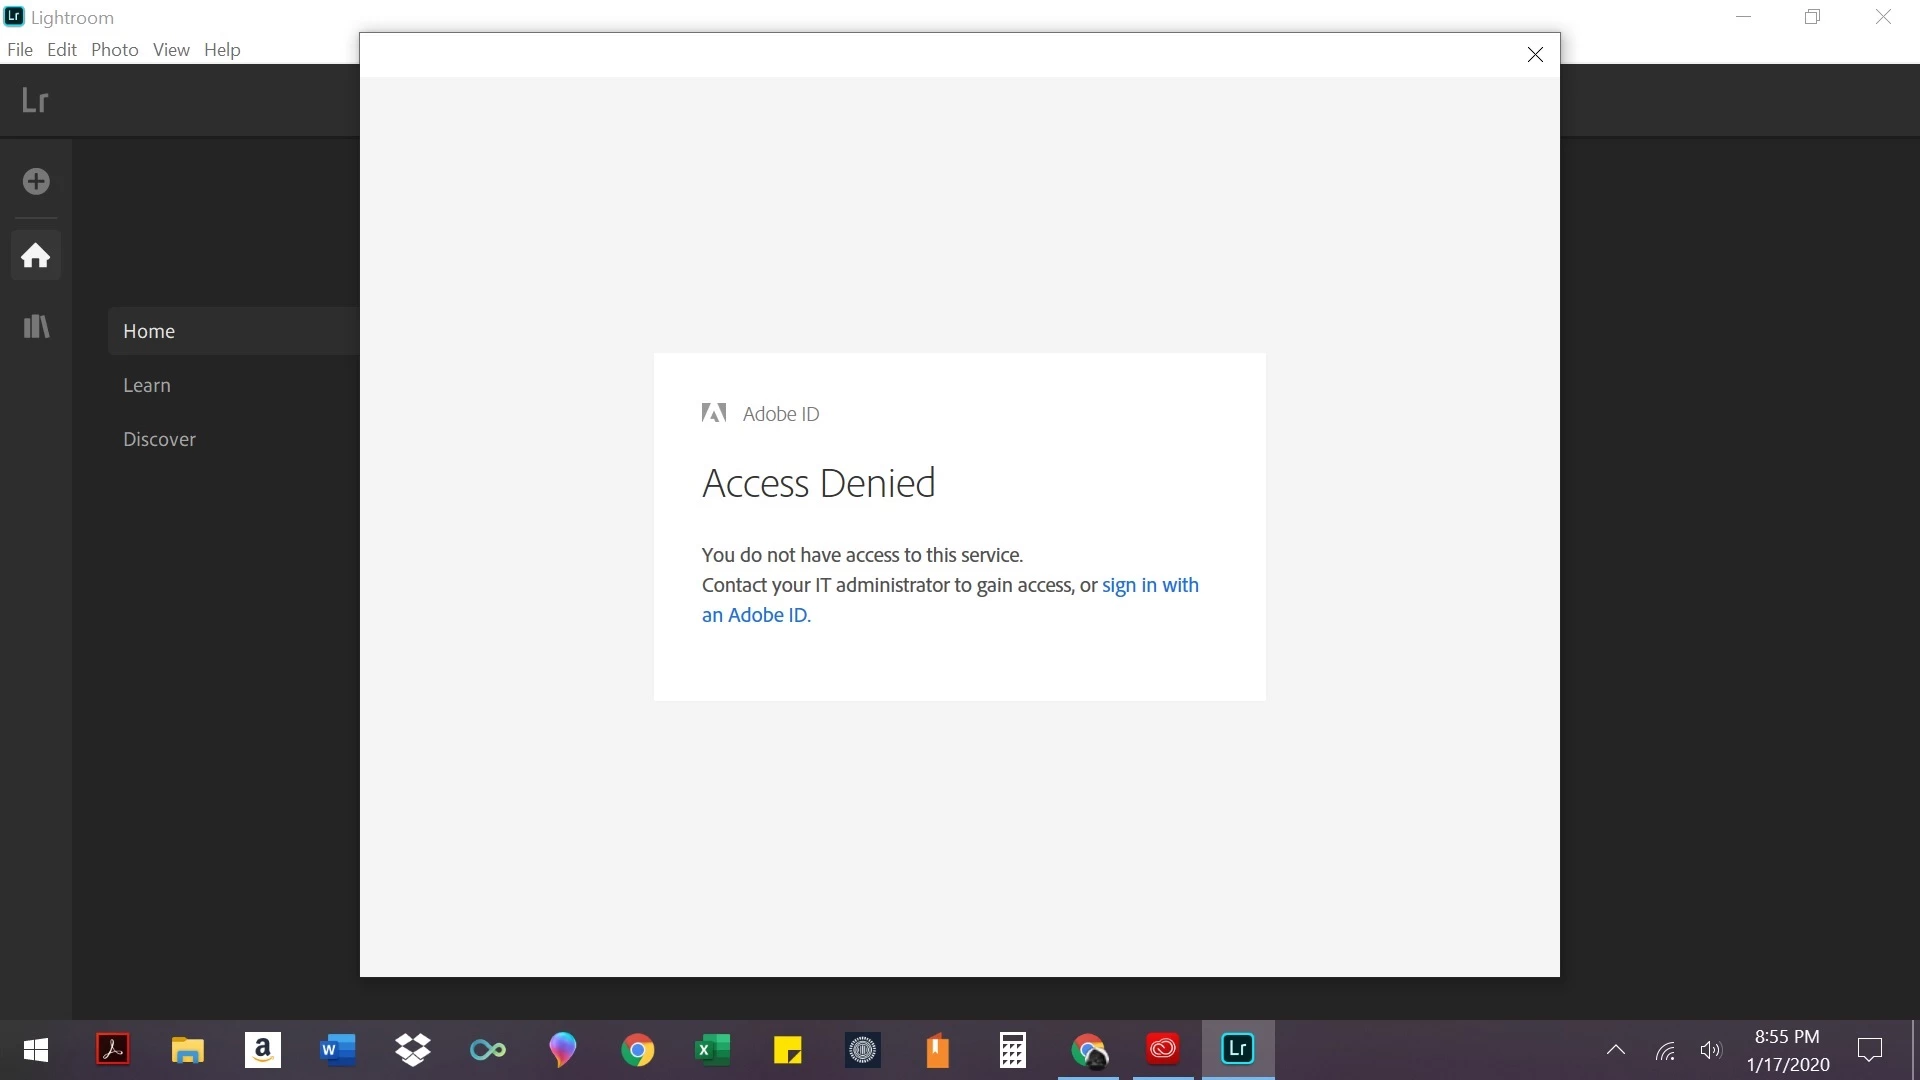
Task: Open Creative Cloud from the taskbar
Action: pyautogui.click(x=1163, y=1049)
